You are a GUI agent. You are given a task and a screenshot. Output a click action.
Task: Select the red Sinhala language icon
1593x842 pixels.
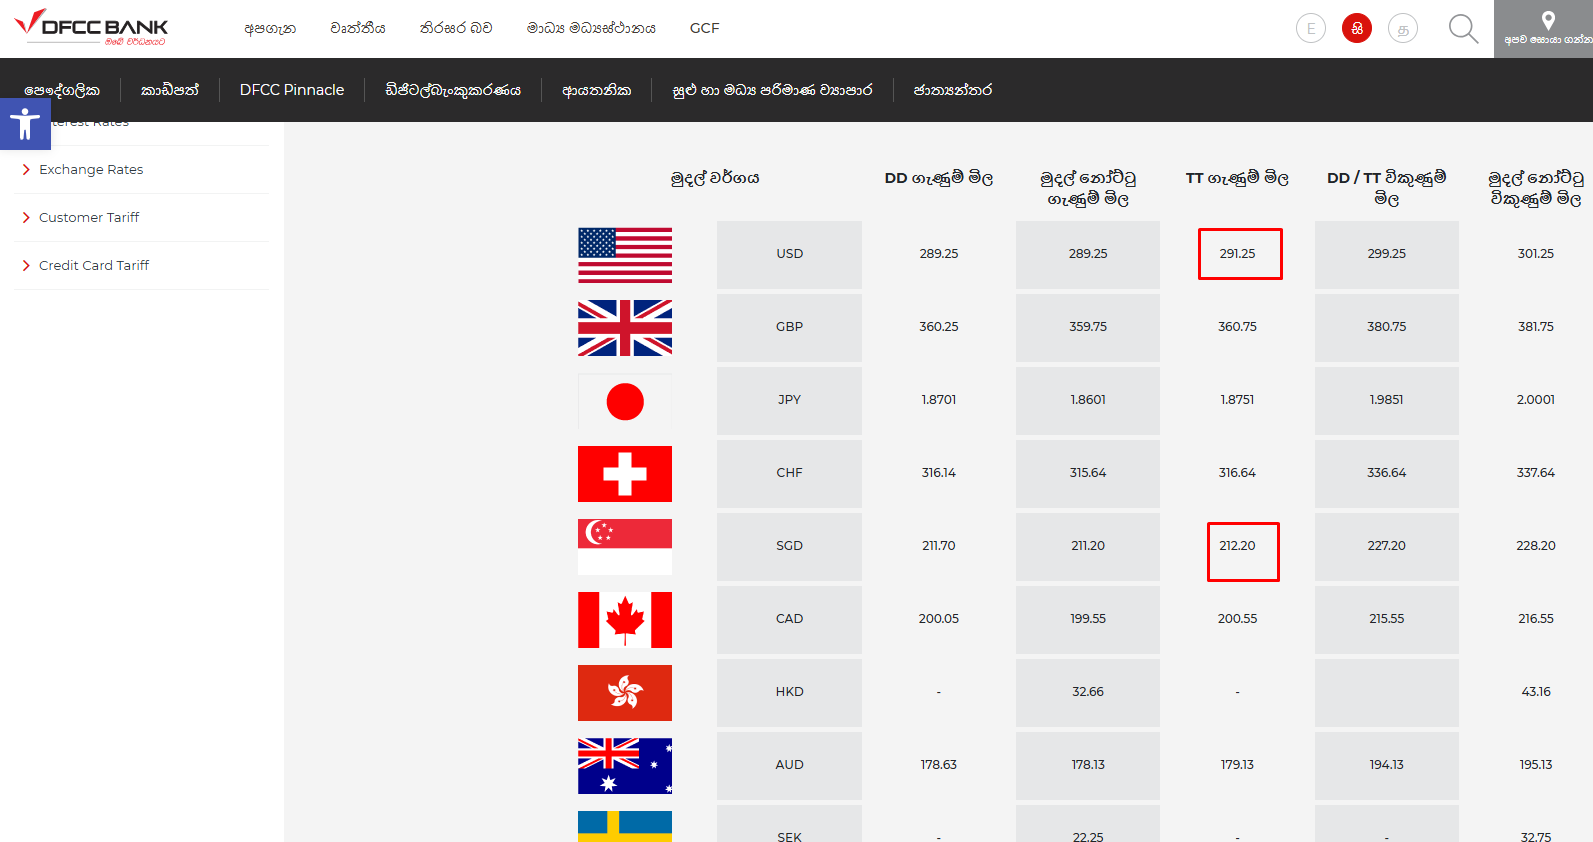pos(1357,29)
